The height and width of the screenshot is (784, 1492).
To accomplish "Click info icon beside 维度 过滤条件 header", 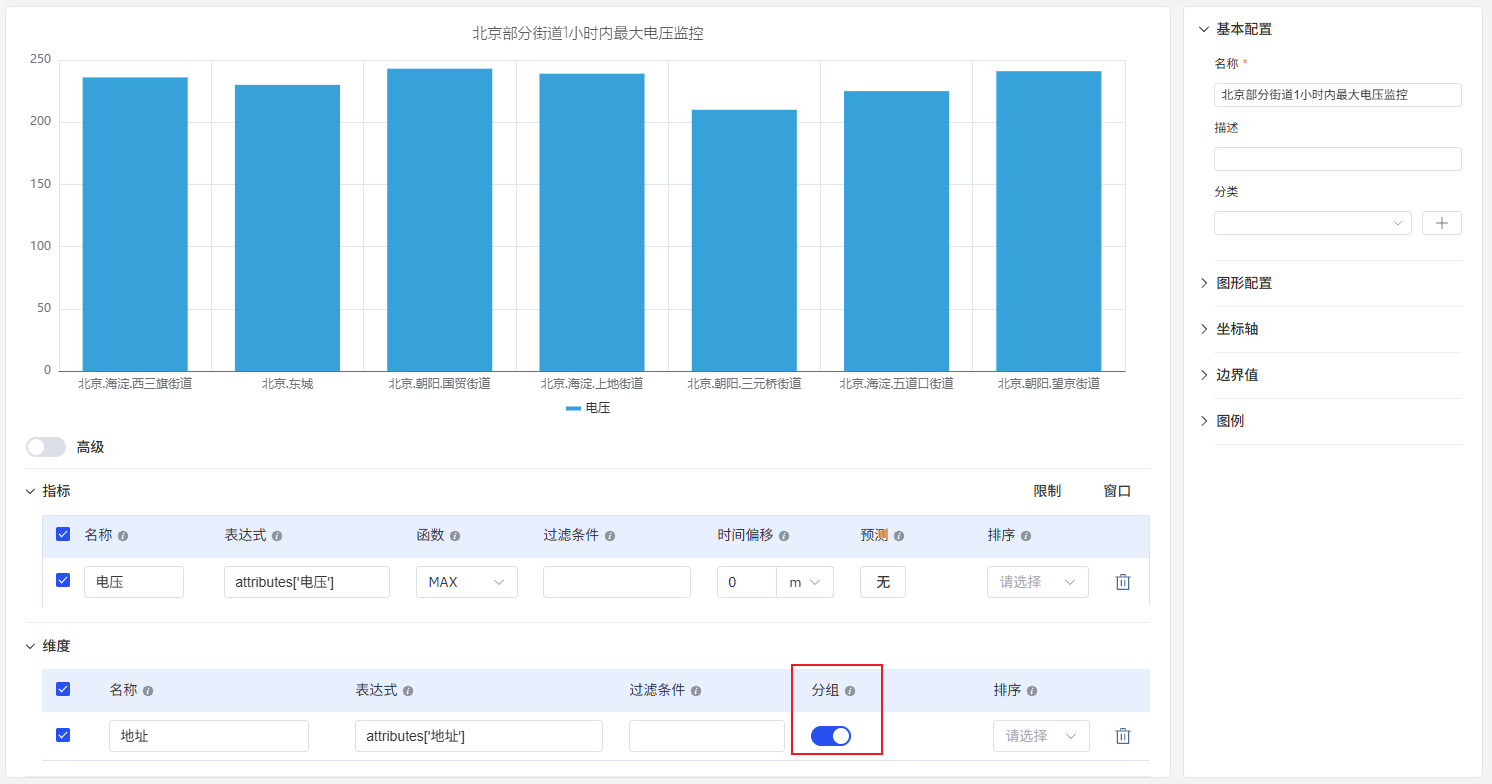I will tap(696, 691).
